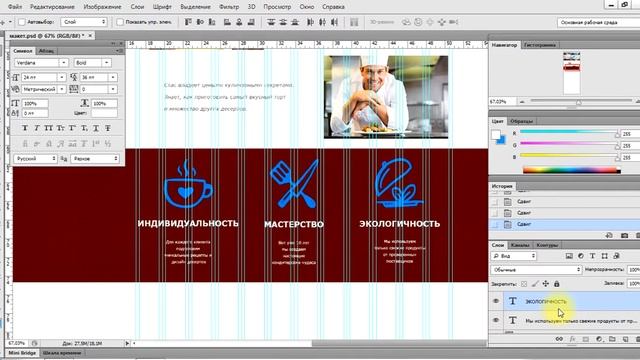
Task: Add layer style fx button
Action: [573, 339]
